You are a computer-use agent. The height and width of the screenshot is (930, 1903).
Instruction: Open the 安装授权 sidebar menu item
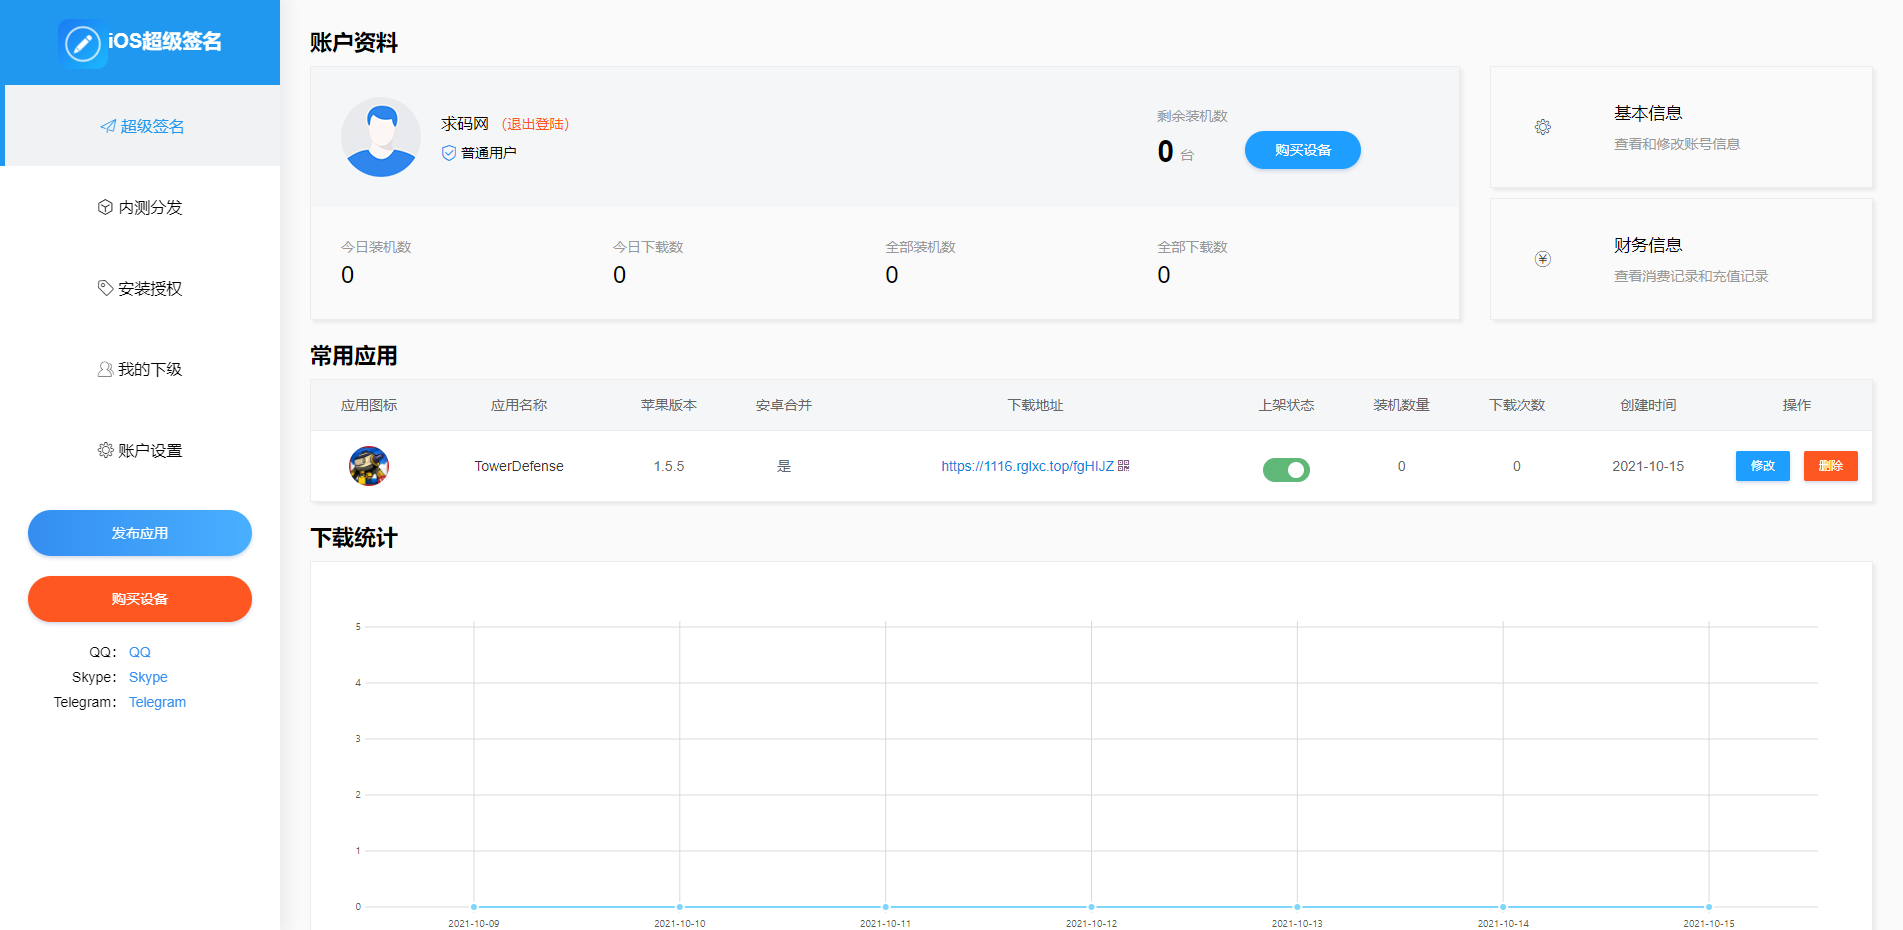[x=140, y=288]
